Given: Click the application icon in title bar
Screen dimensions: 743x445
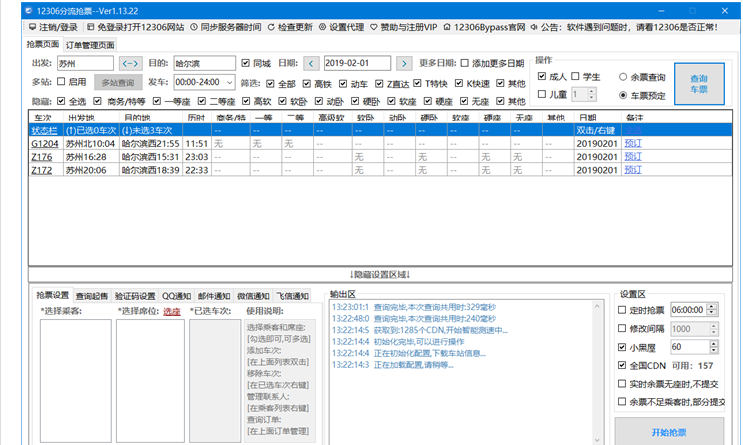Looking at the screenshot, I should (28, 10).
